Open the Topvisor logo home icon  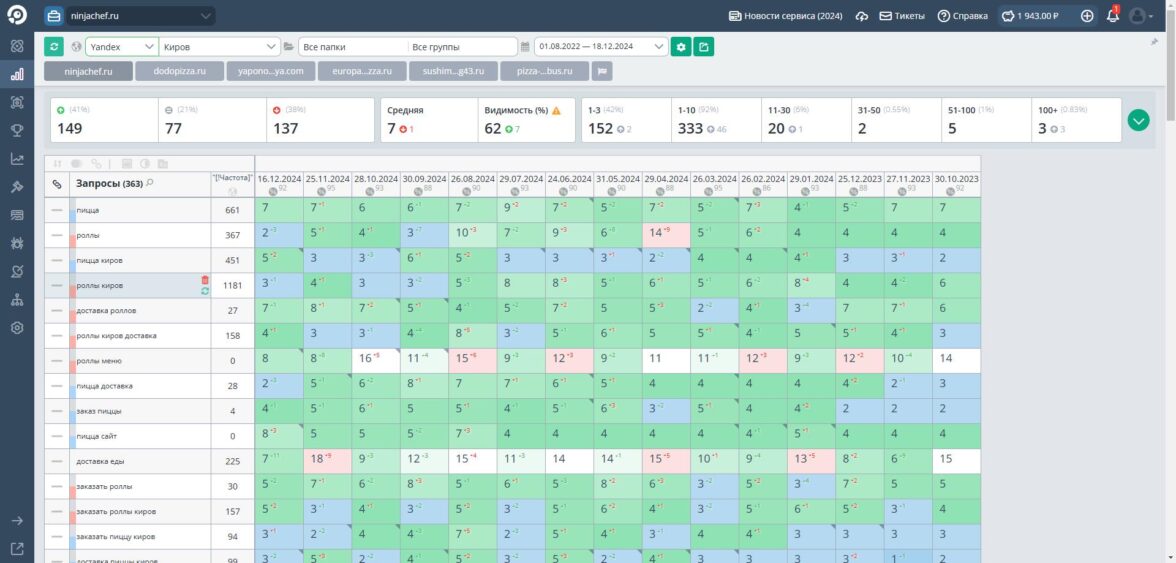click(16, 16)
